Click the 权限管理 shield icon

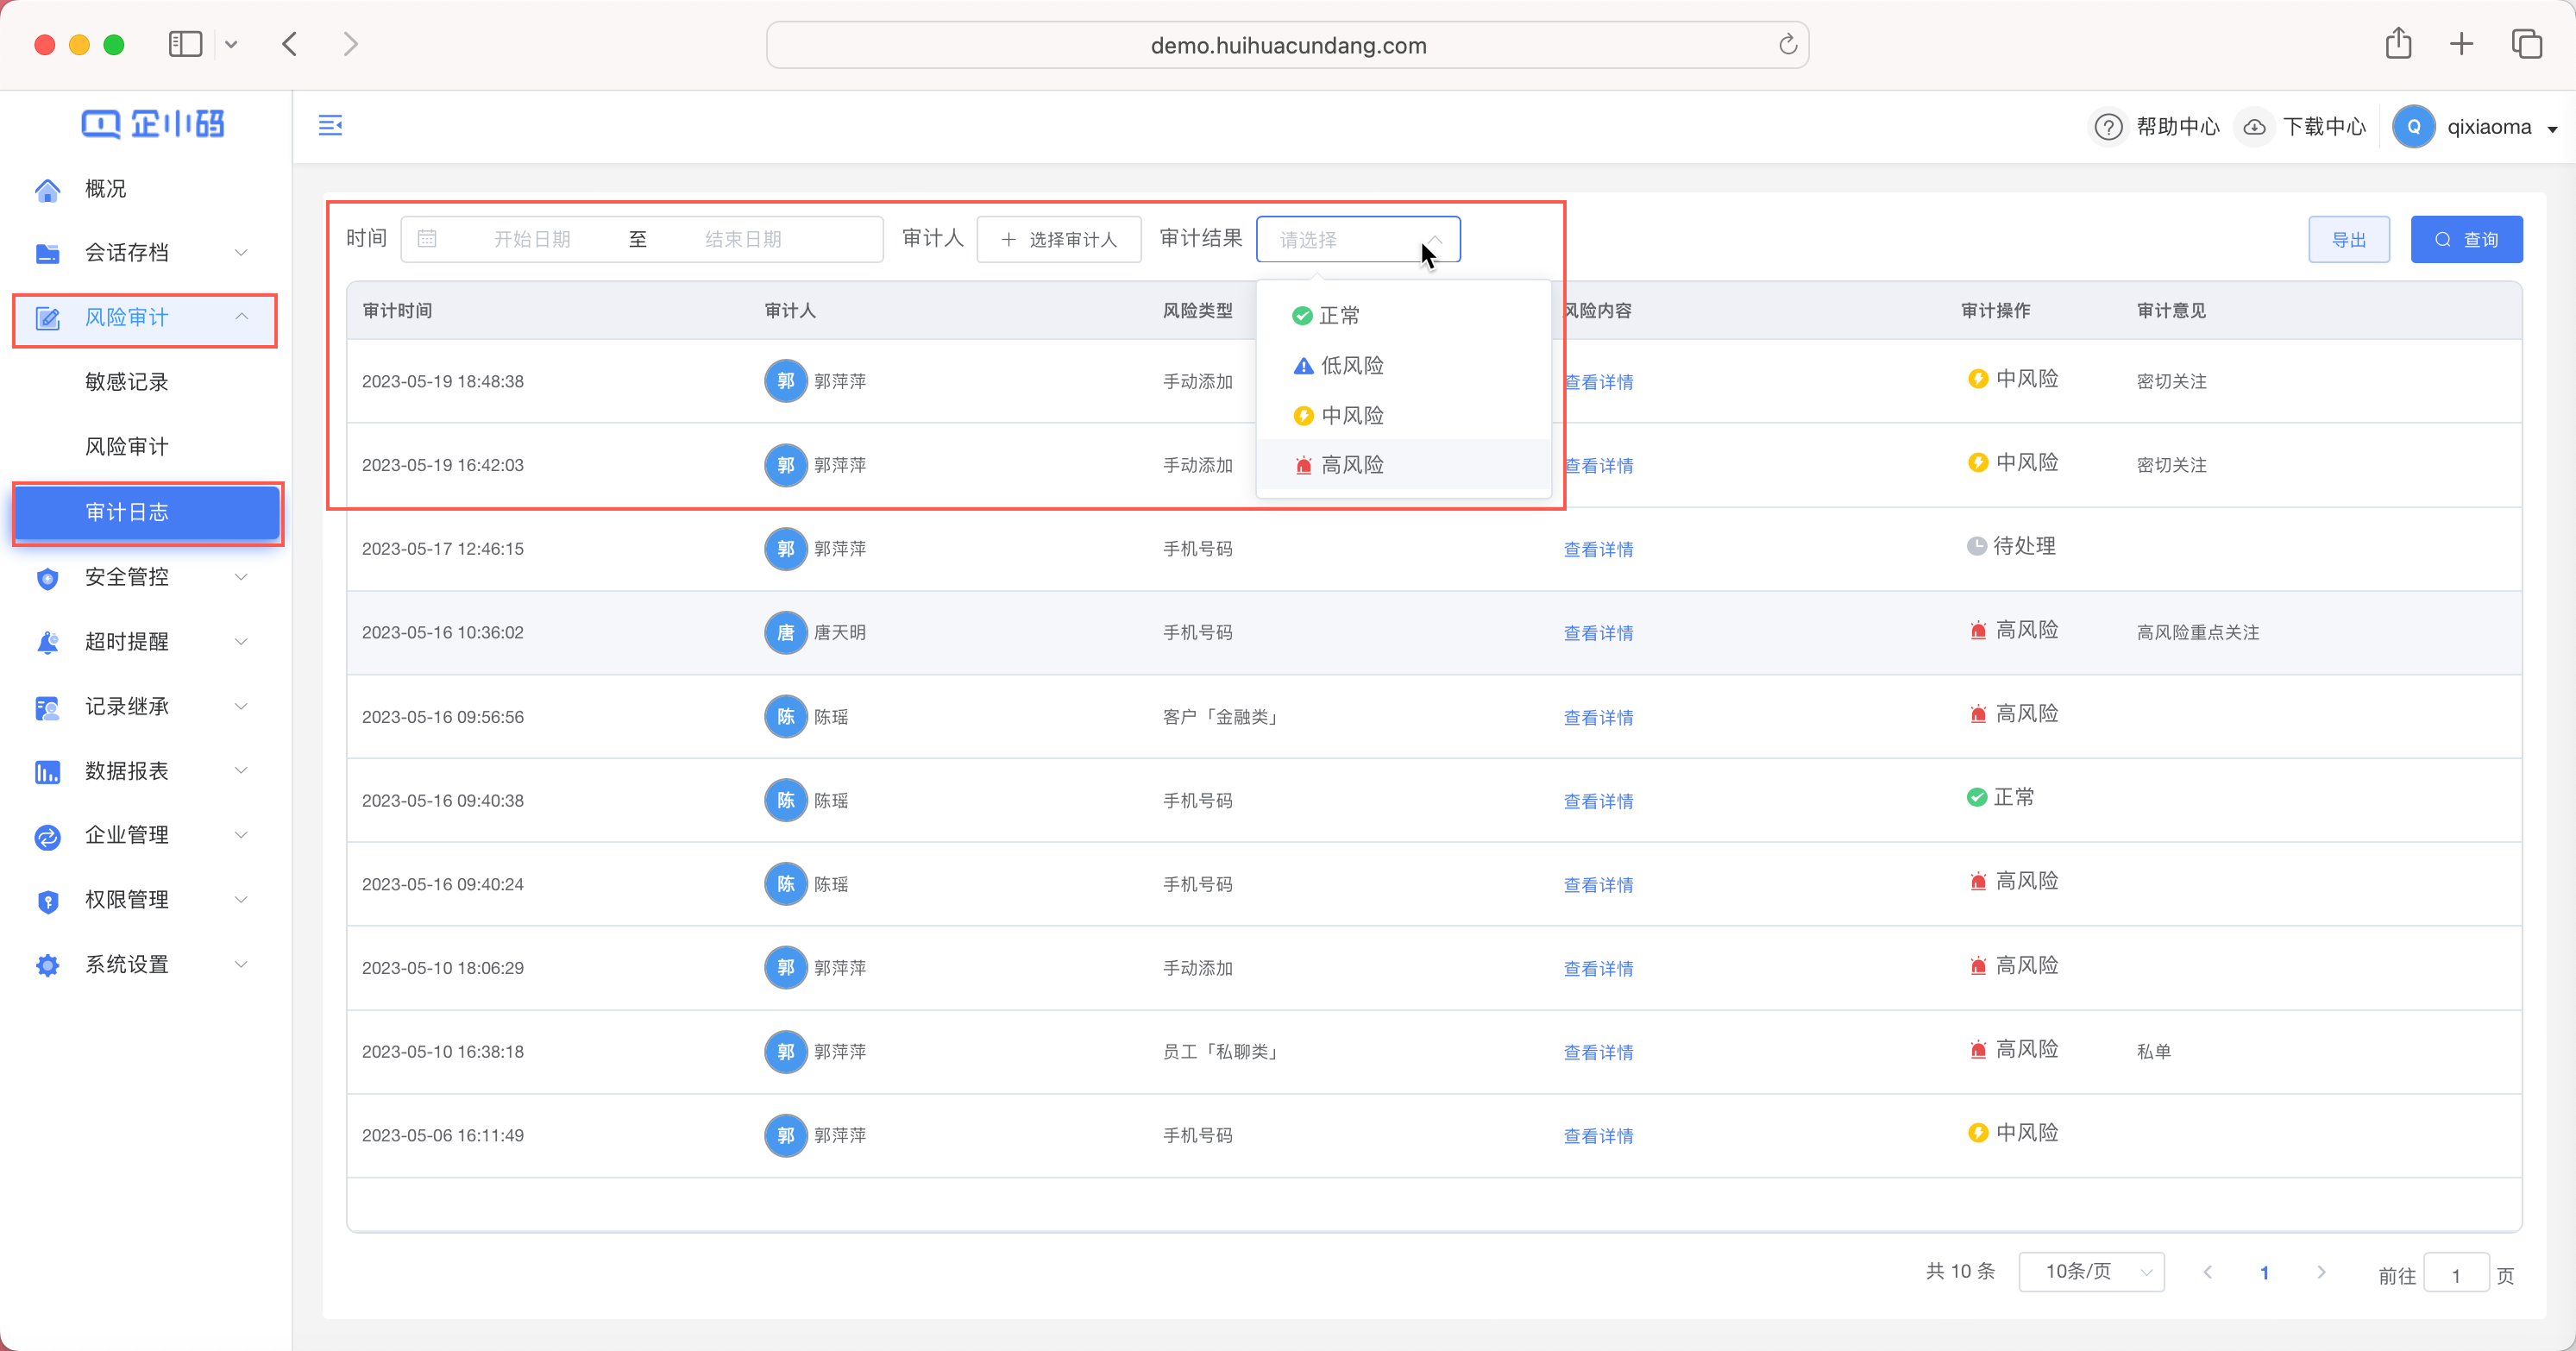[47, 901]
